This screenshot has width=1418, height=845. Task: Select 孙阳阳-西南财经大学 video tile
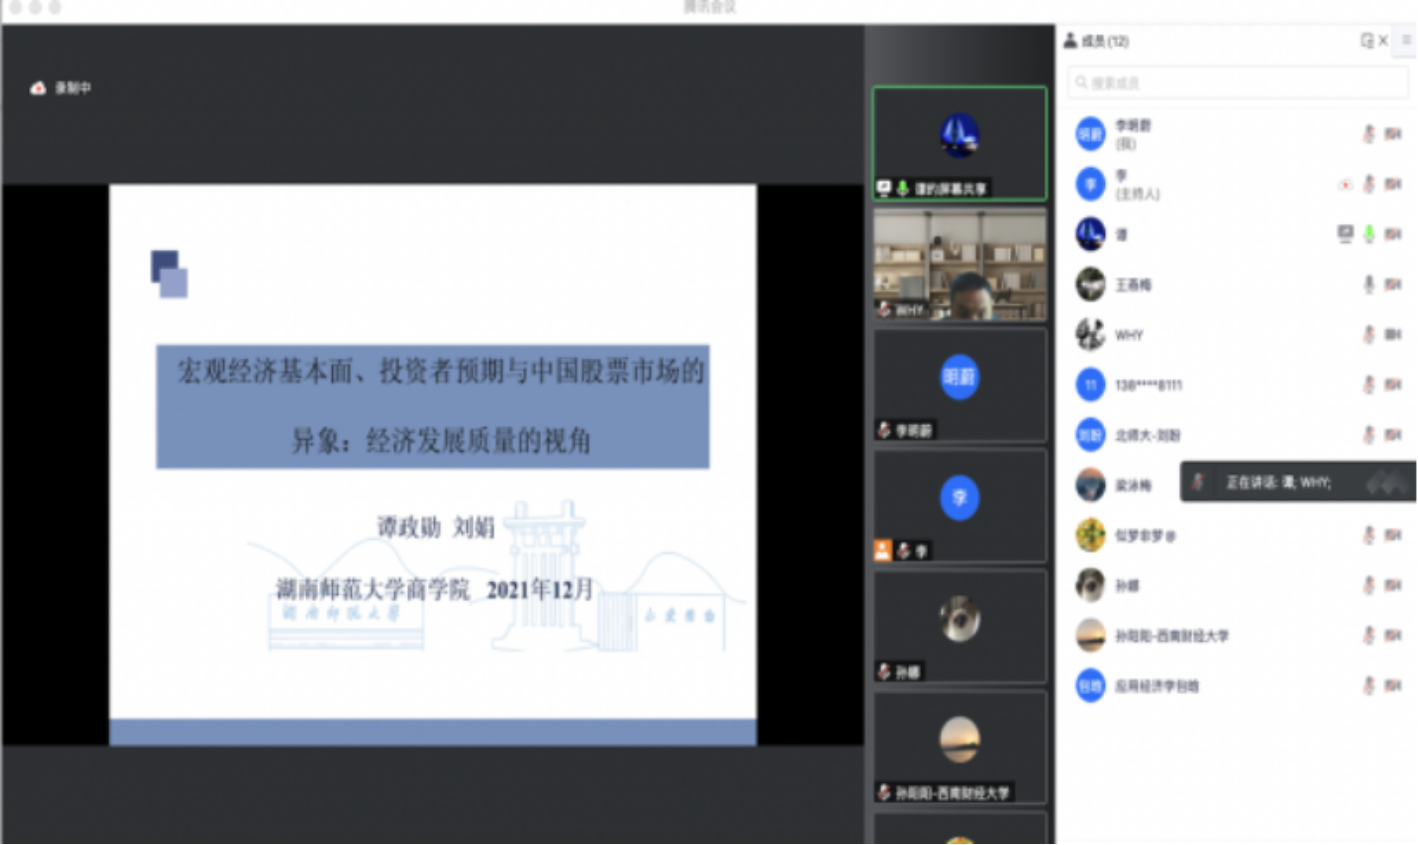pyautogui.click(x=959, y=746)
